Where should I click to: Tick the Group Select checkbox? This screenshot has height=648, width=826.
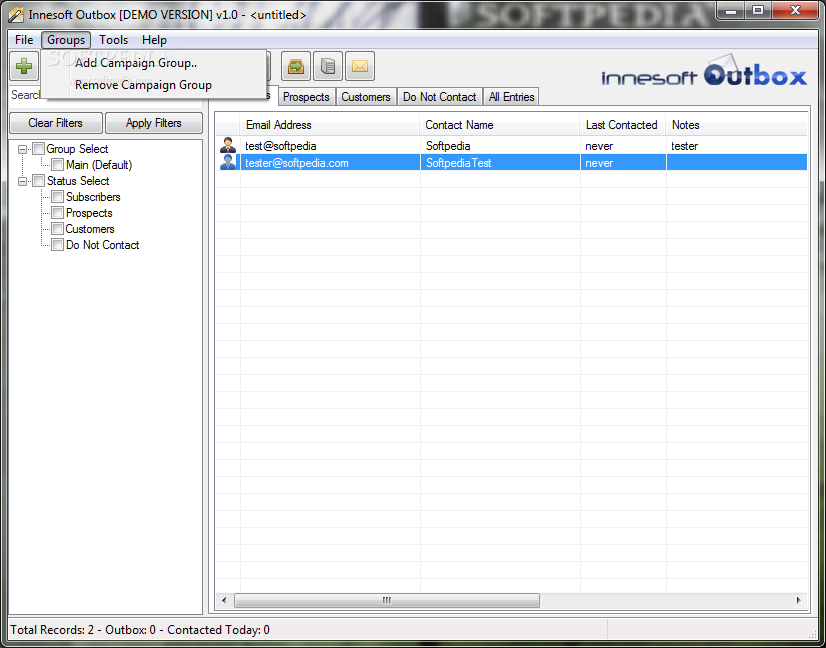[x=38, y=149]
